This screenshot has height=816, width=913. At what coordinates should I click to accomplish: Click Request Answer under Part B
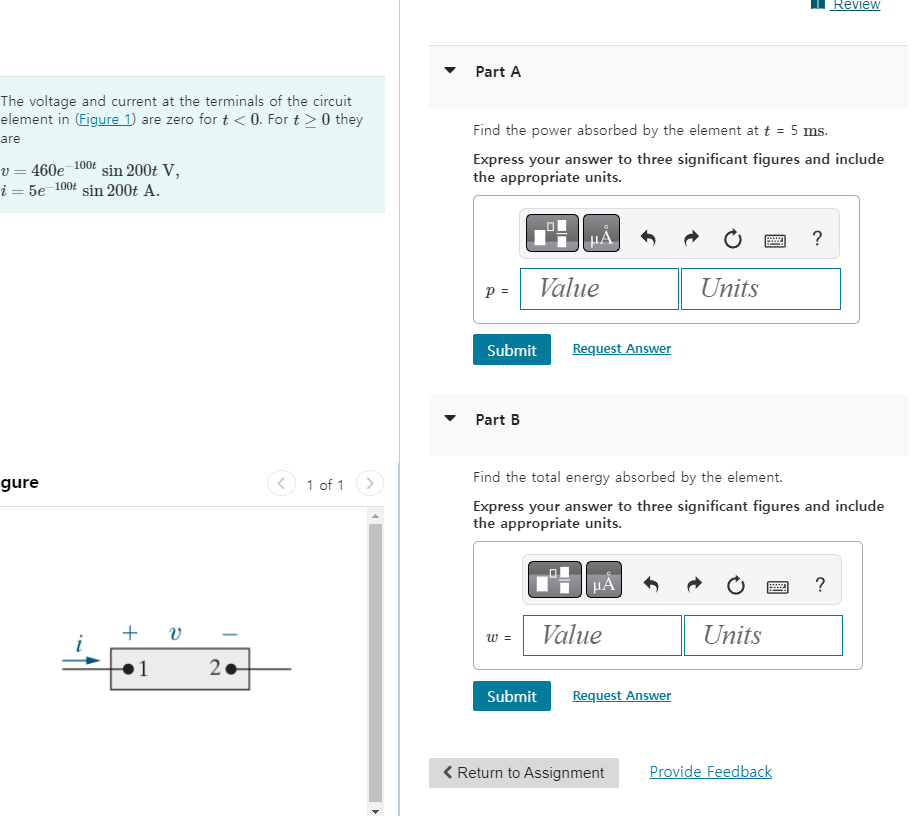[x=621, y=695]
